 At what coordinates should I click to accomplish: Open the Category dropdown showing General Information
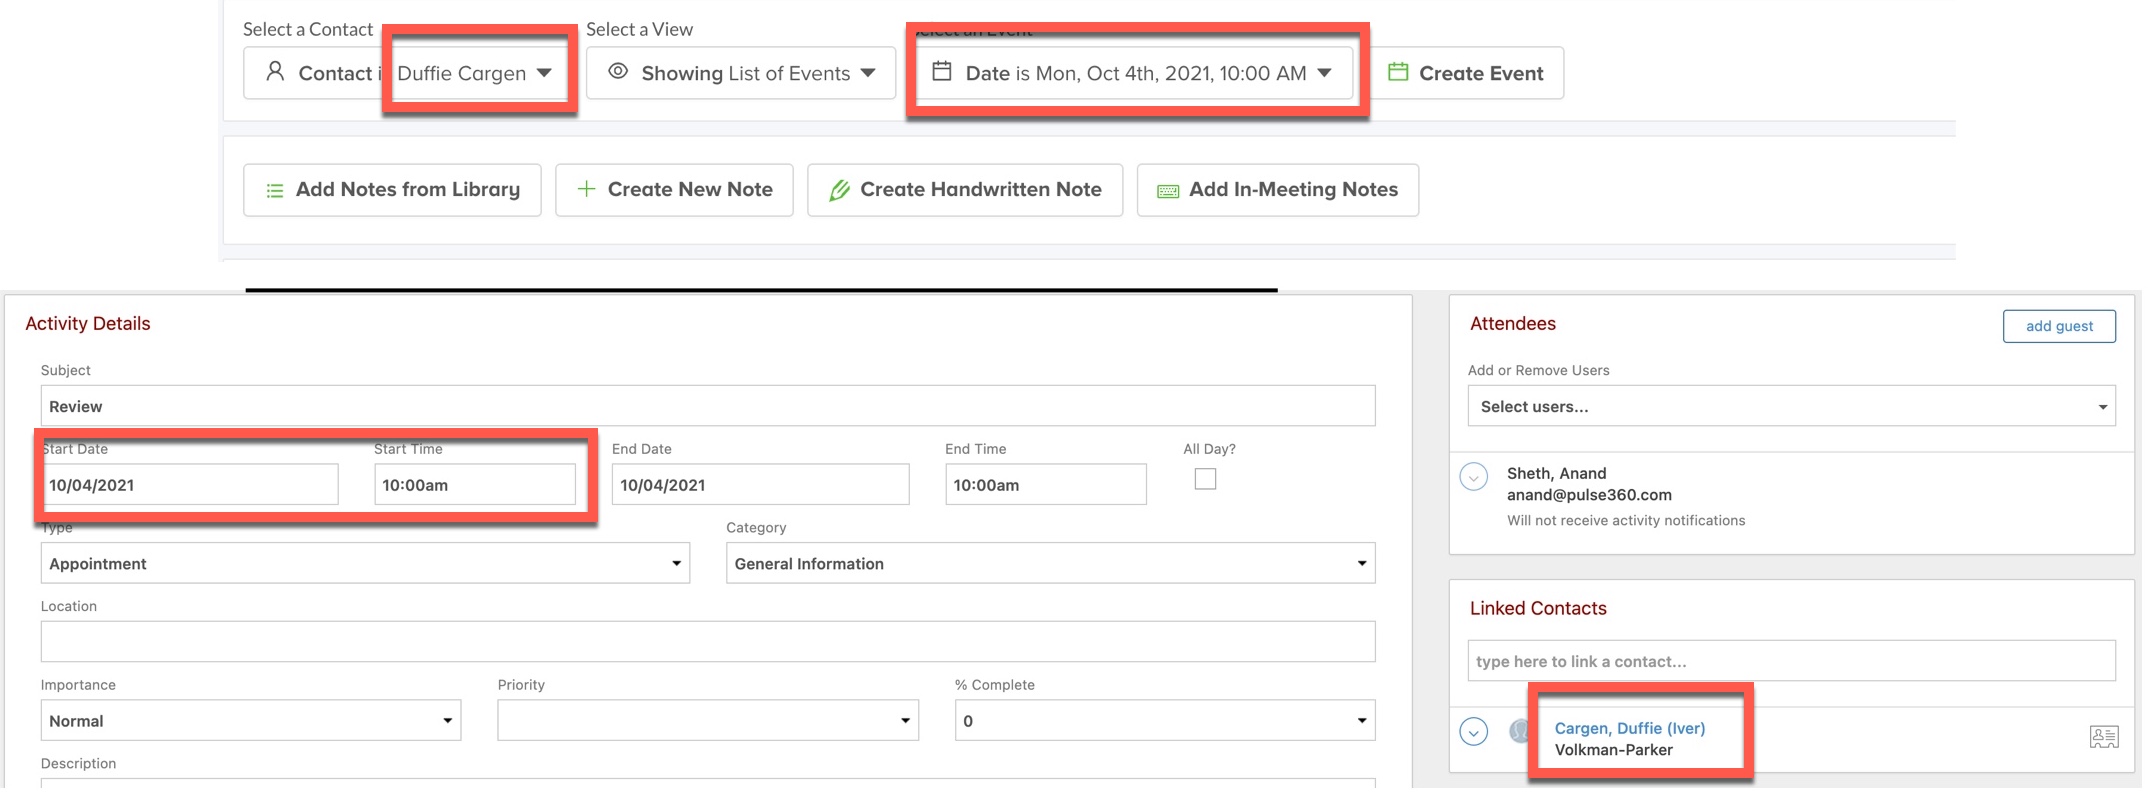[1050, 564]
